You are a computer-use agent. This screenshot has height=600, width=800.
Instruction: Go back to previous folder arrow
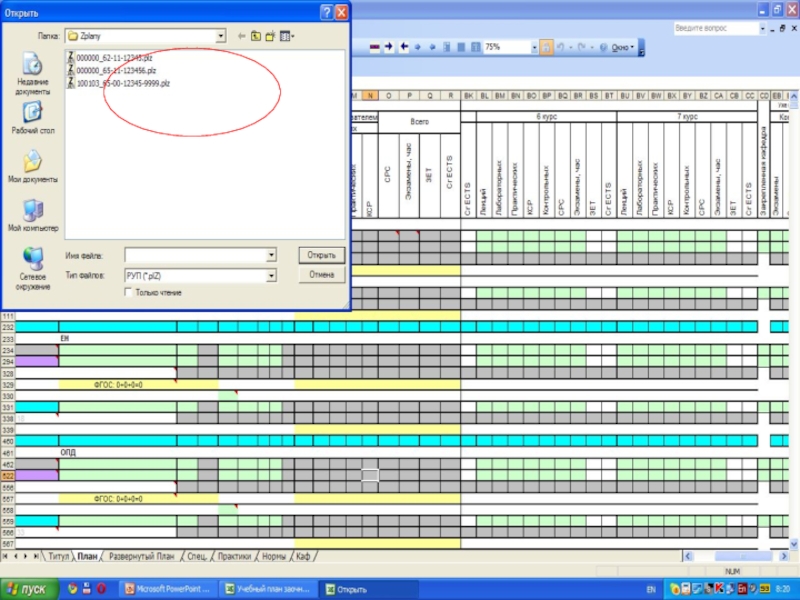242,36
